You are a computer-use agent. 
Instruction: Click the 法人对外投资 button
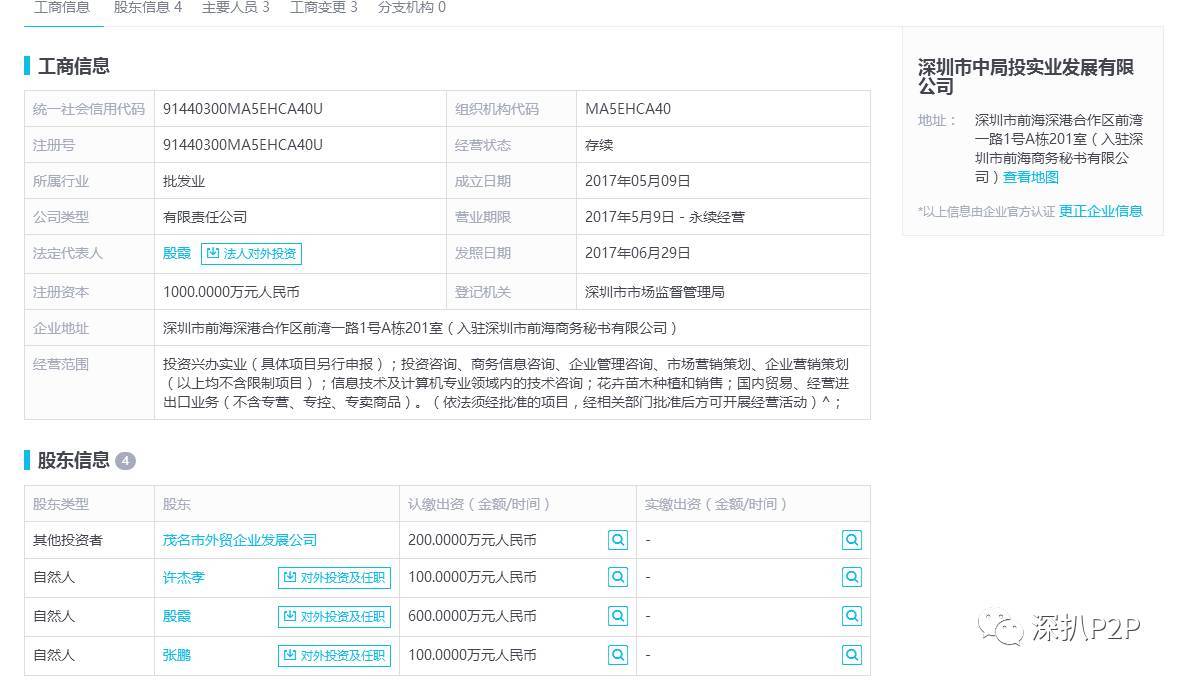(251, 253)
